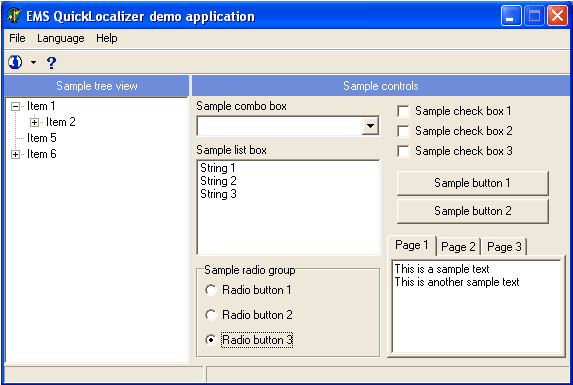Viewport: 573px width, 385px height.
Task: Minimize the demo application window
Action: pos(511,16)
